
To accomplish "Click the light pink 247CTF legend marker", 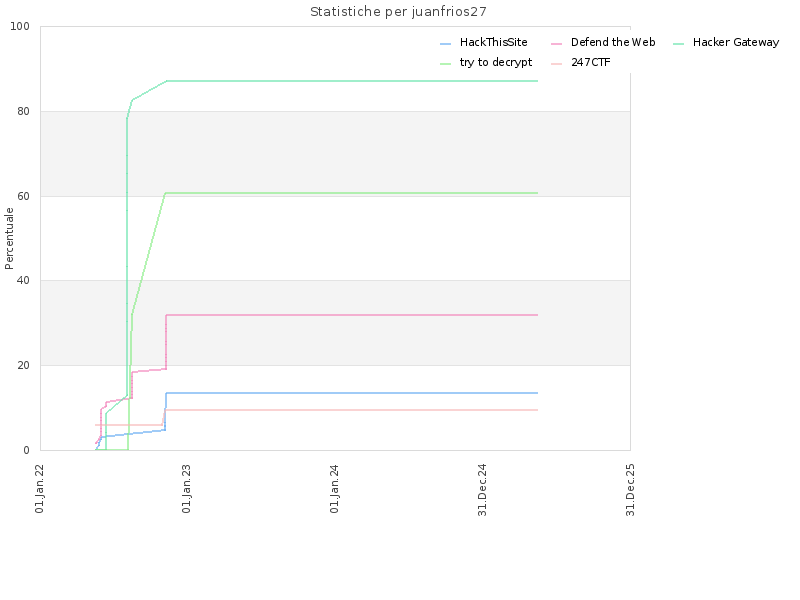I will point(557,63).
